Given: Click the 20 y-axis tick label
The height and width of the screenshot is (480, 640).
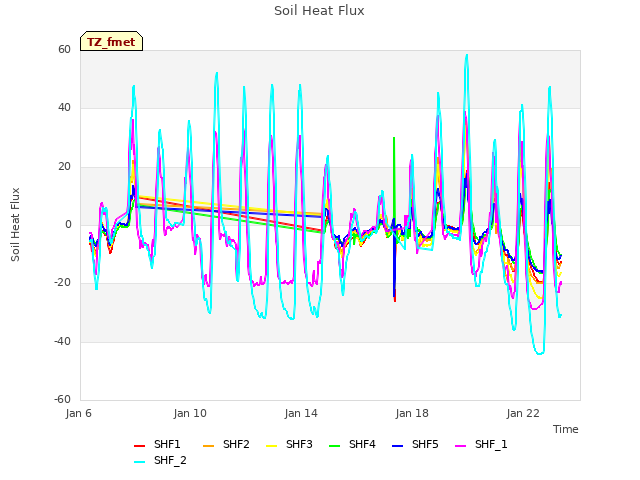Looking at the screenshot, I should [x=64, y=167].
